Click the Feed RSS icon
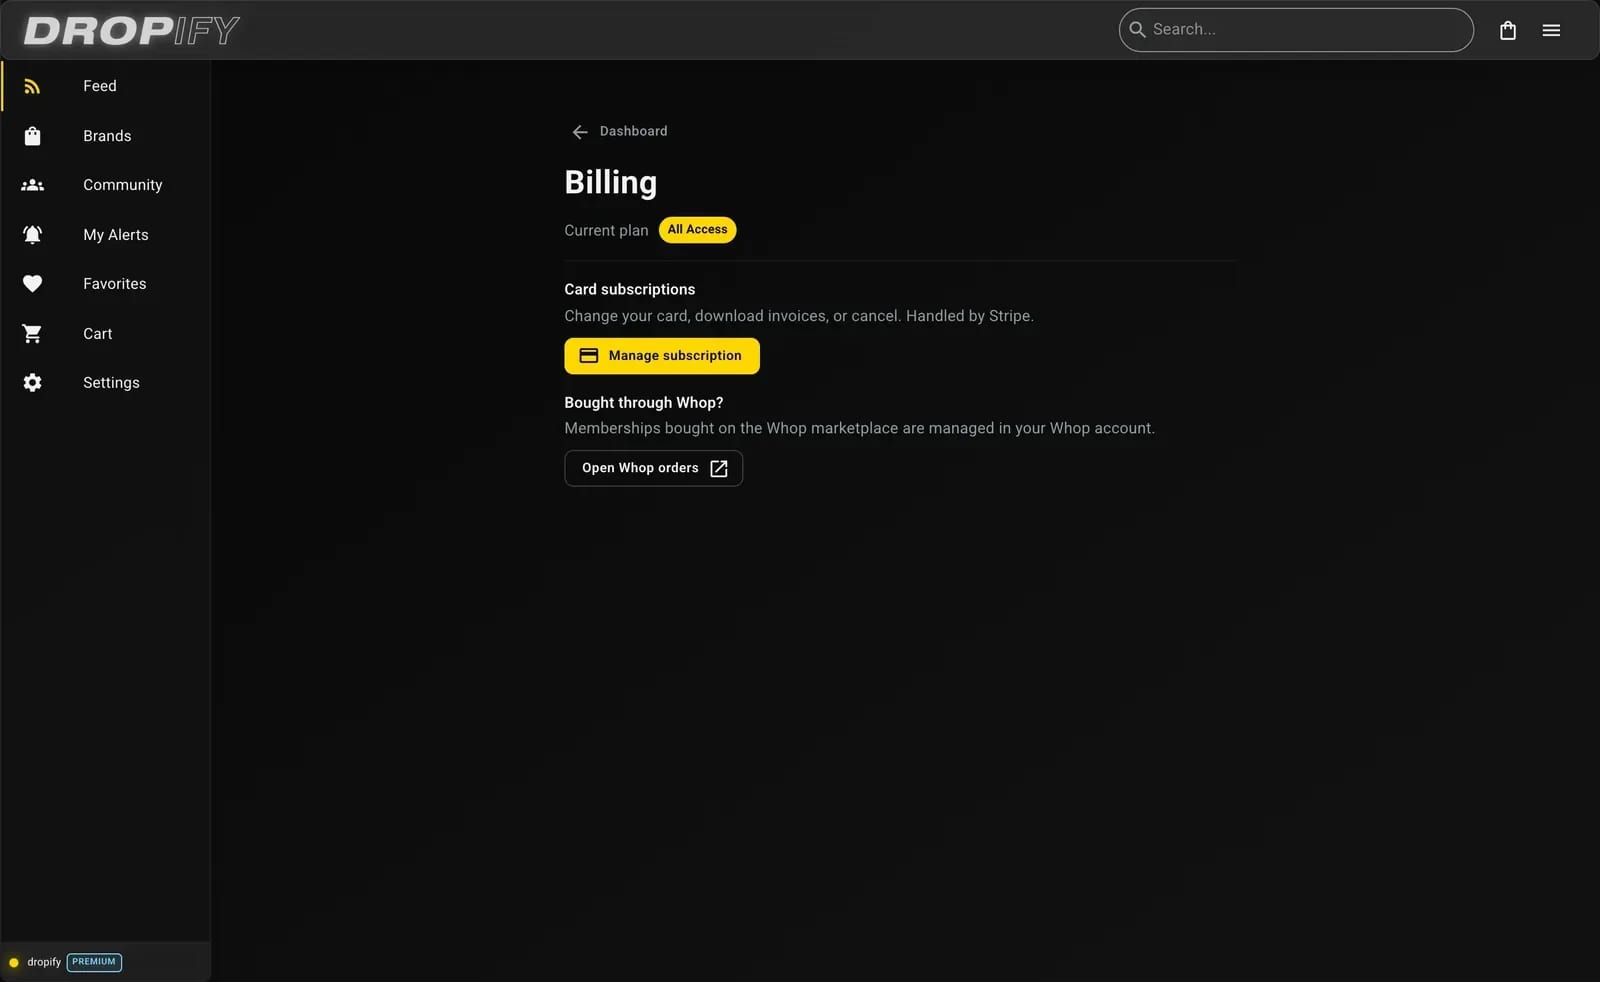 pos(32,87)
